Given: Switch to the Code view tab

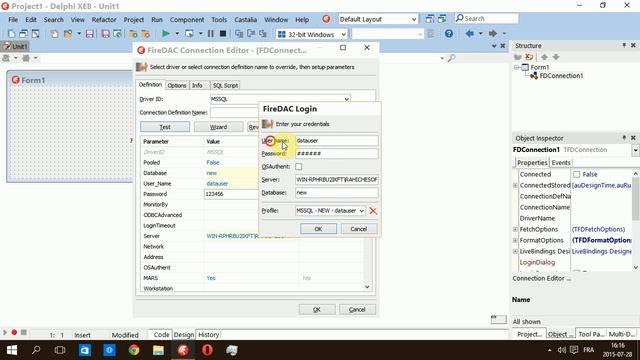Looking at the screenshot, I should 161,335.
